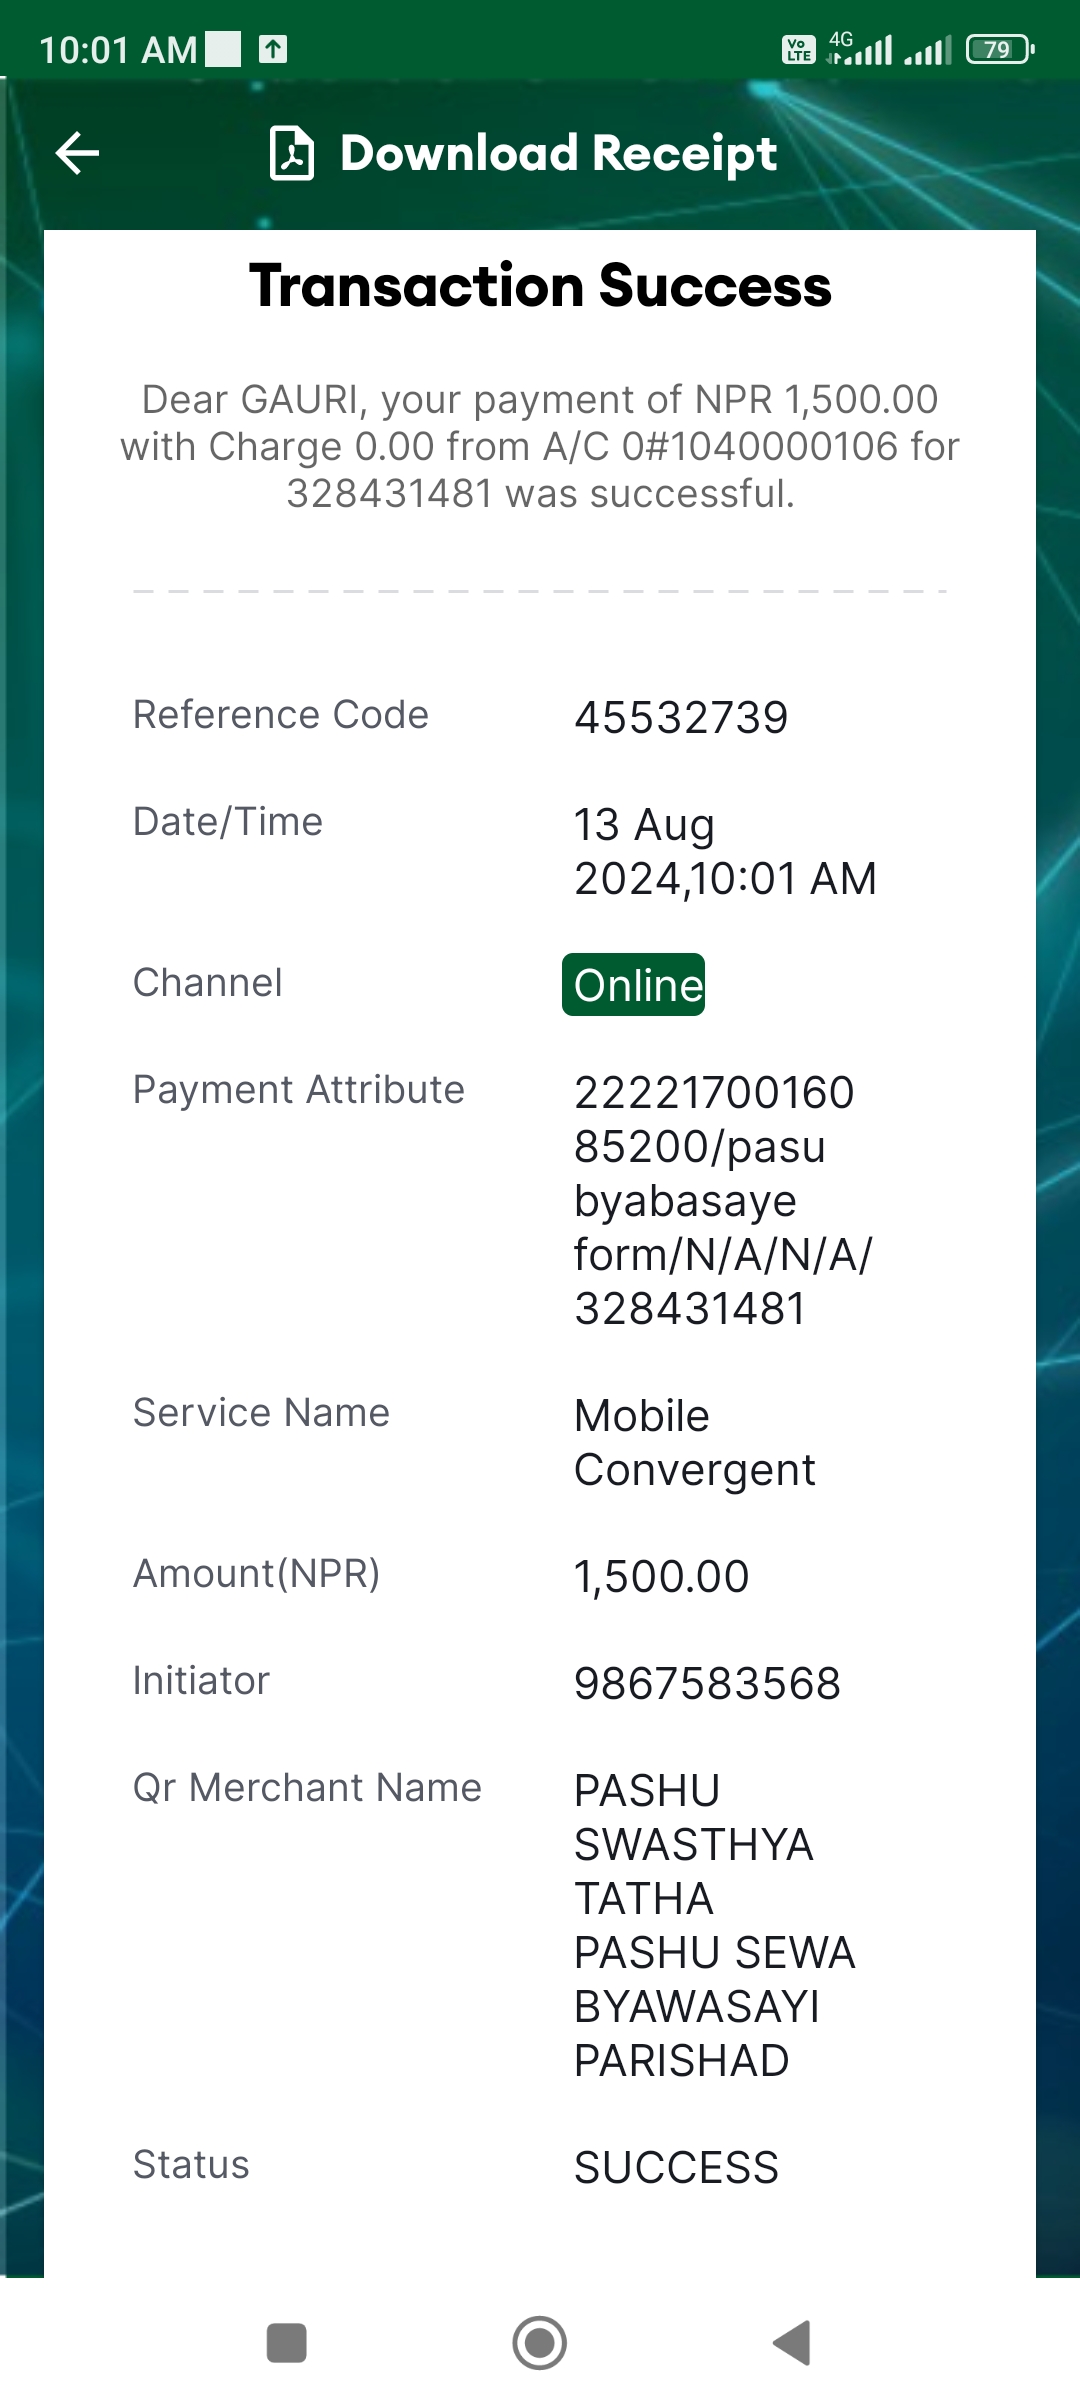This screenshot has height=2408, width=1080.
Task: Select the Mobile Convergent service name
Action: tap(694, 1443)
